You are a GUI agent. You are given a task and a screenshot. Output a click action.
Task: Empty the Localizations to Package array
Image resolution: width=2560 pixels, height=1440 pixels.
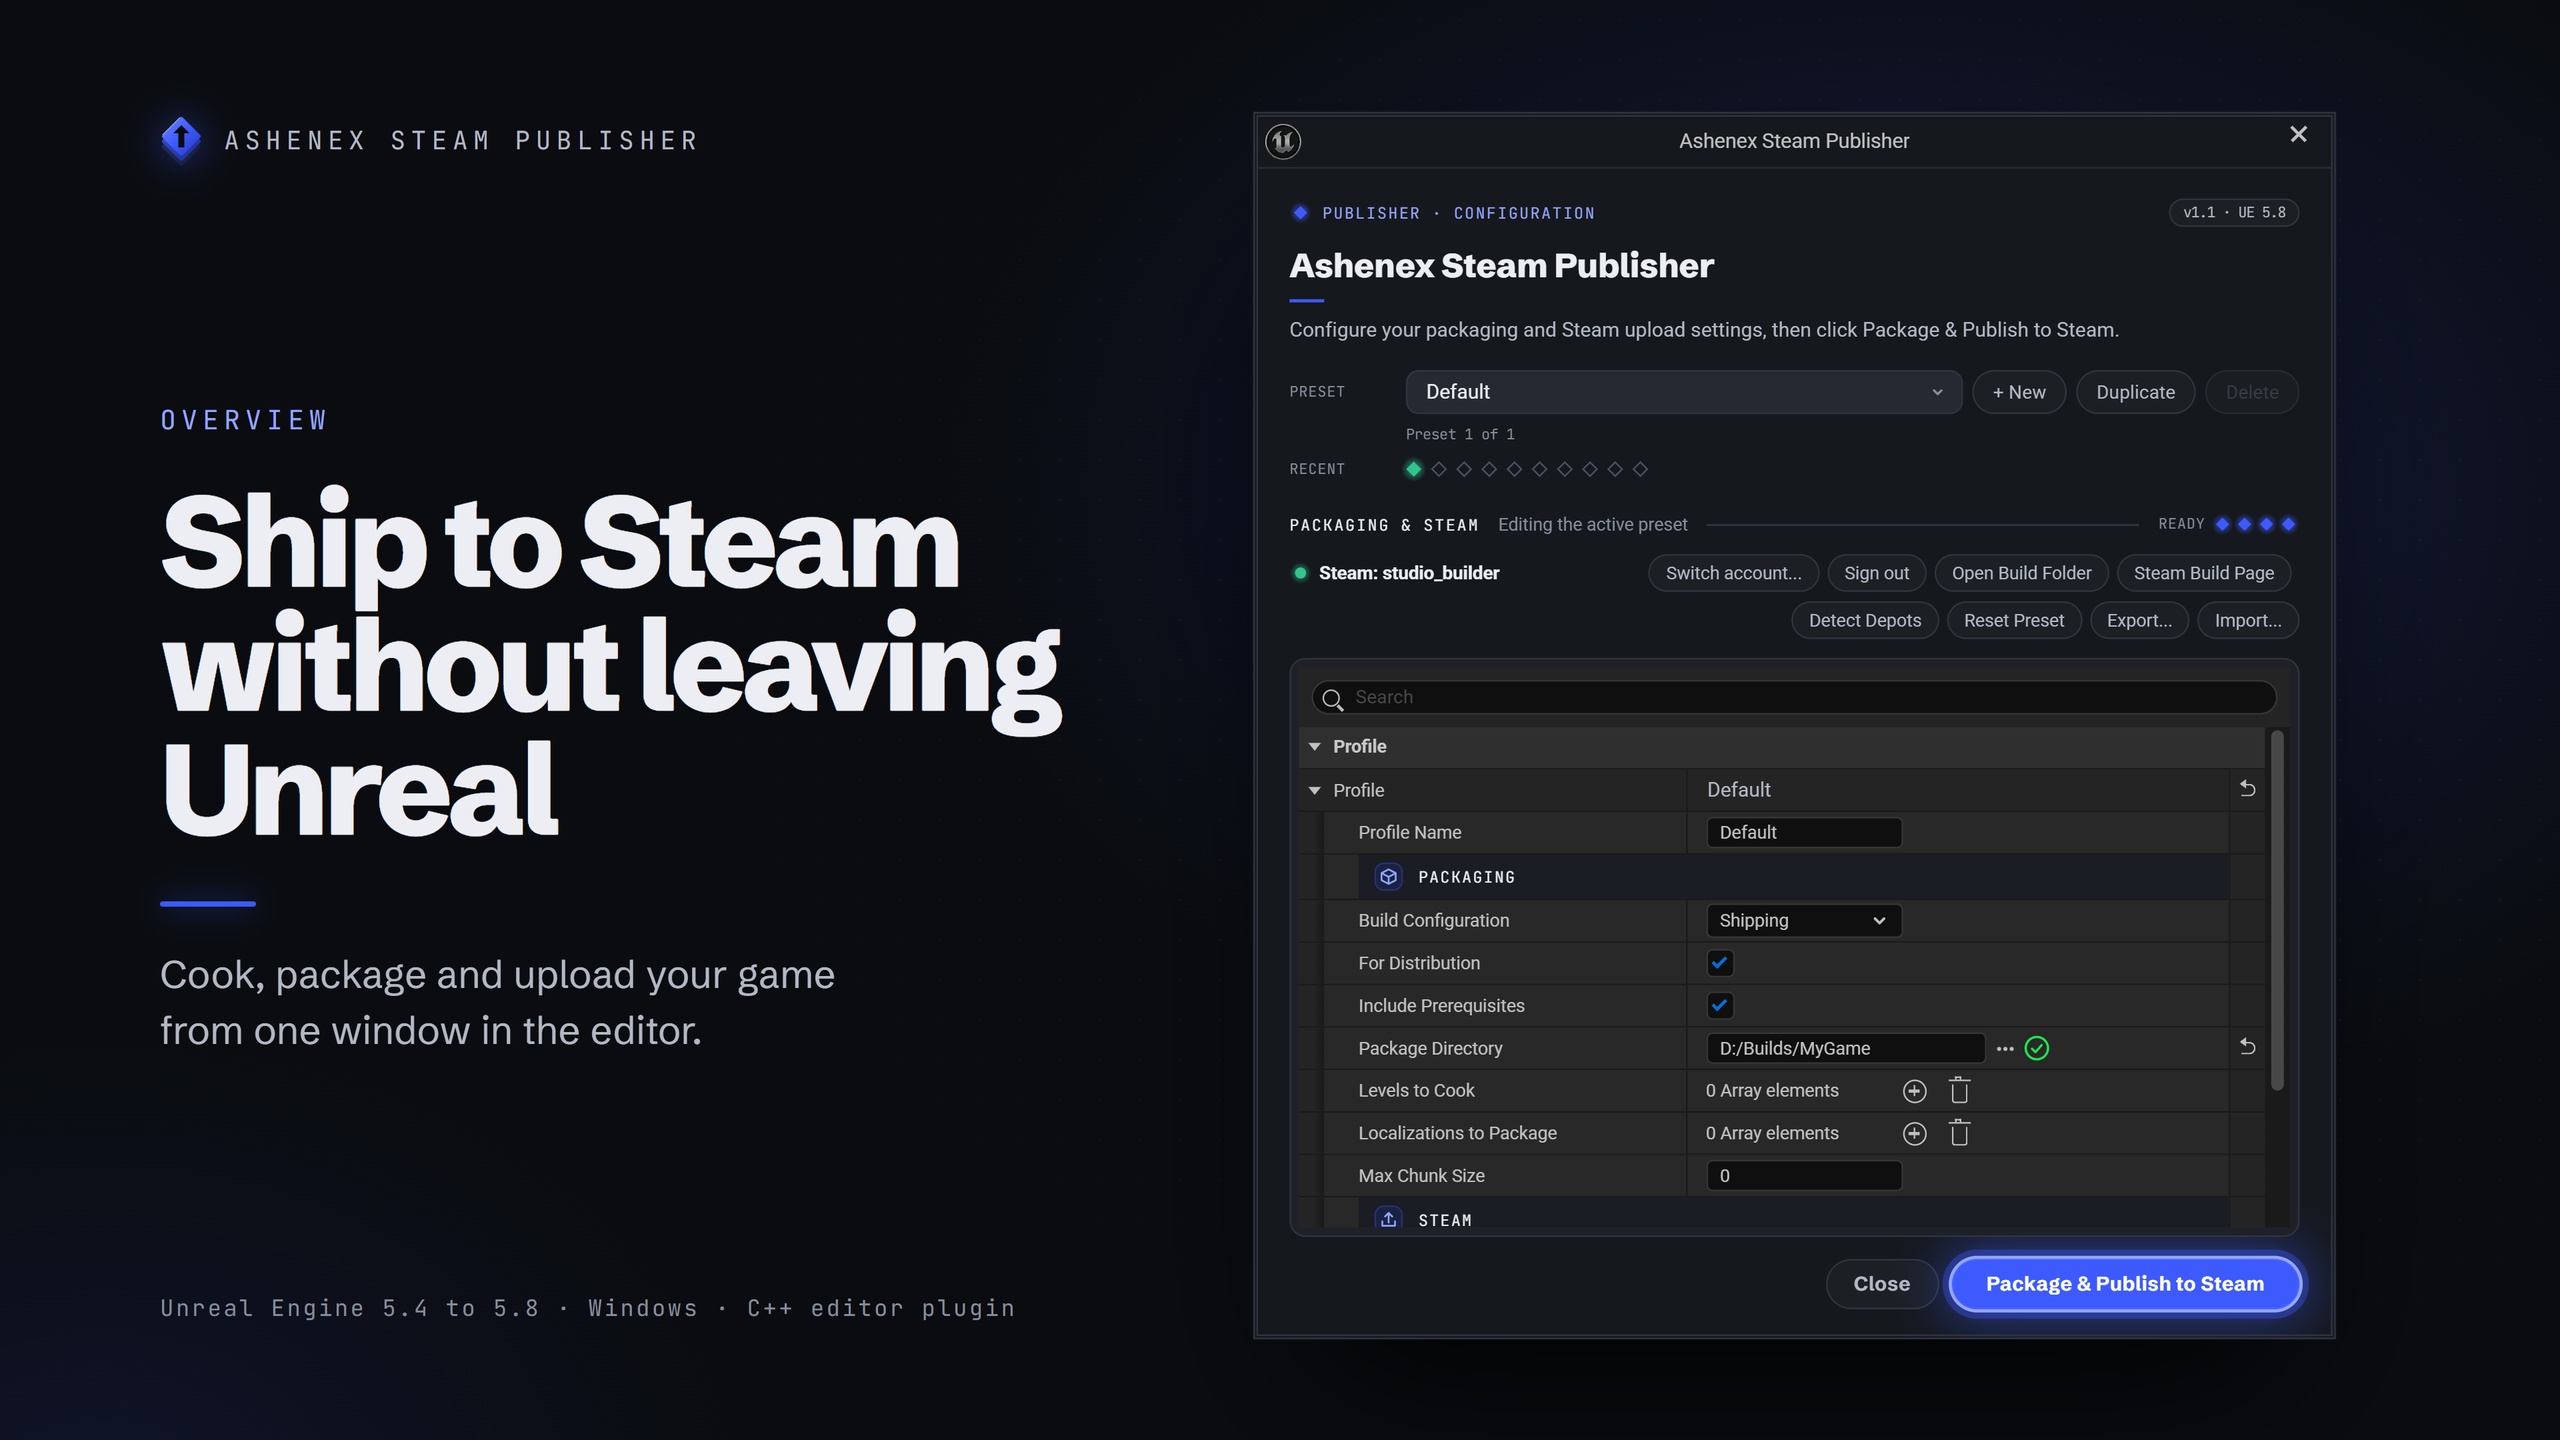coord(1959,1133)
